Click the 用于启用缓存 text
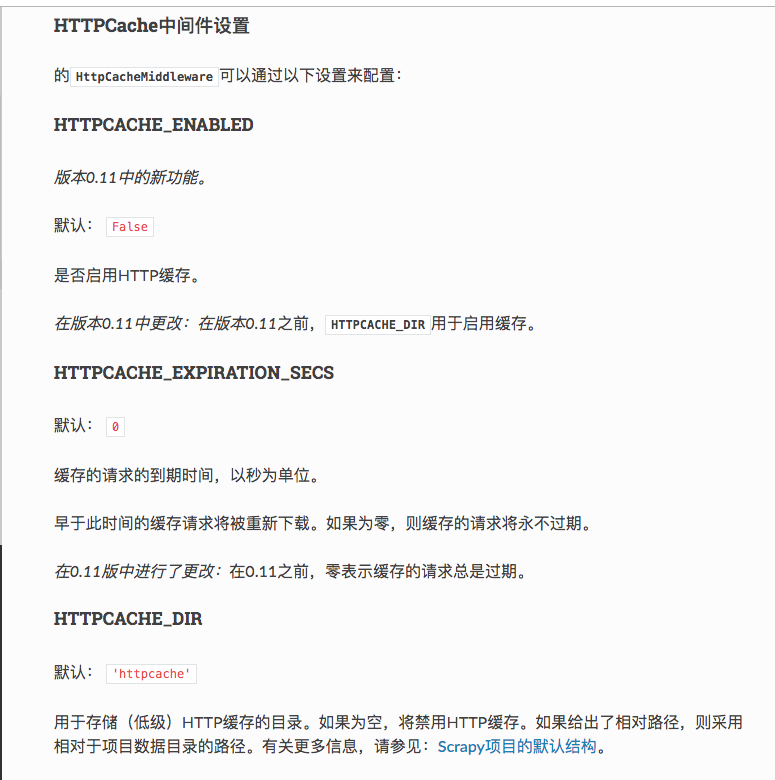Viewport: 775px width, 780px height. [x=484, y=324]
